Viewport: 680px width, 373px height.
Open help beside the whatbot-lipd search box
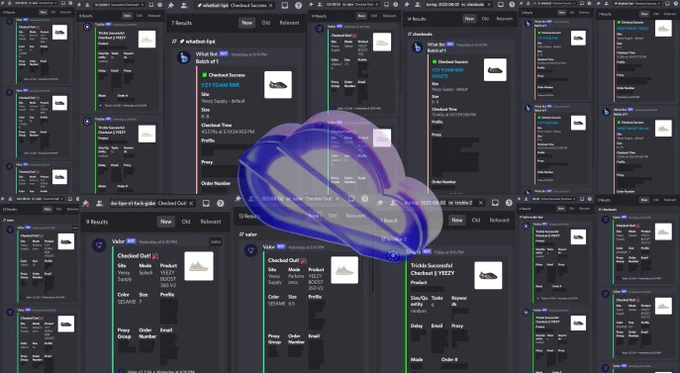coord(298,5)
